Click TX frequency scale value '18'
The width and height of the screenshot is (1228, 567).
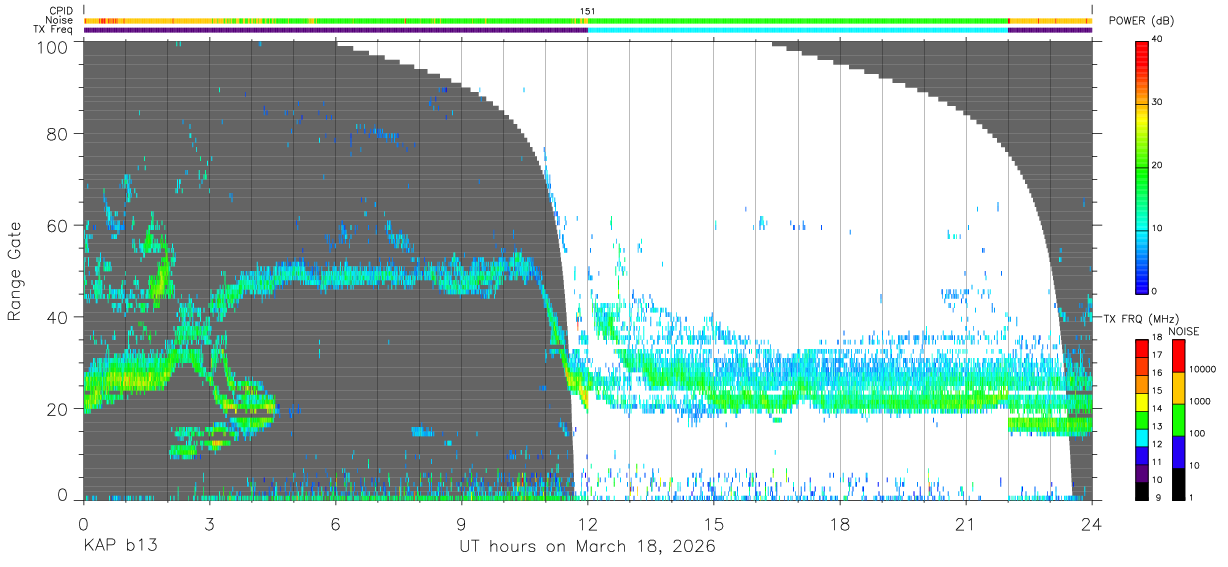[x=1157, y=339]
